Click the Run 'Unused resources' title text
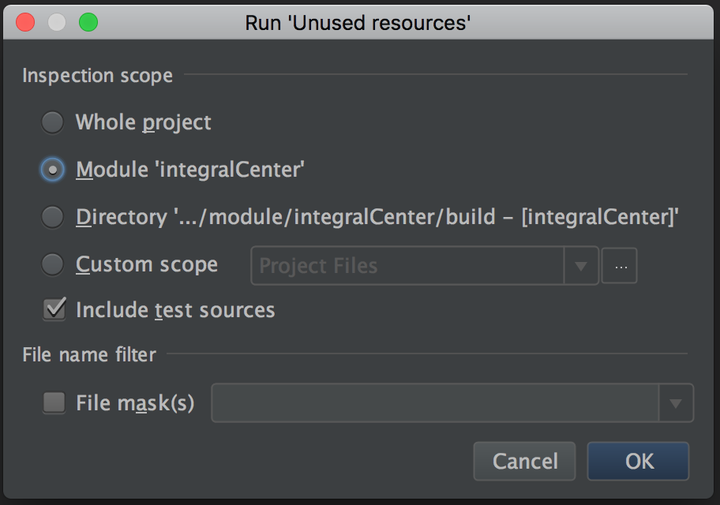 [x=358, y=22]
